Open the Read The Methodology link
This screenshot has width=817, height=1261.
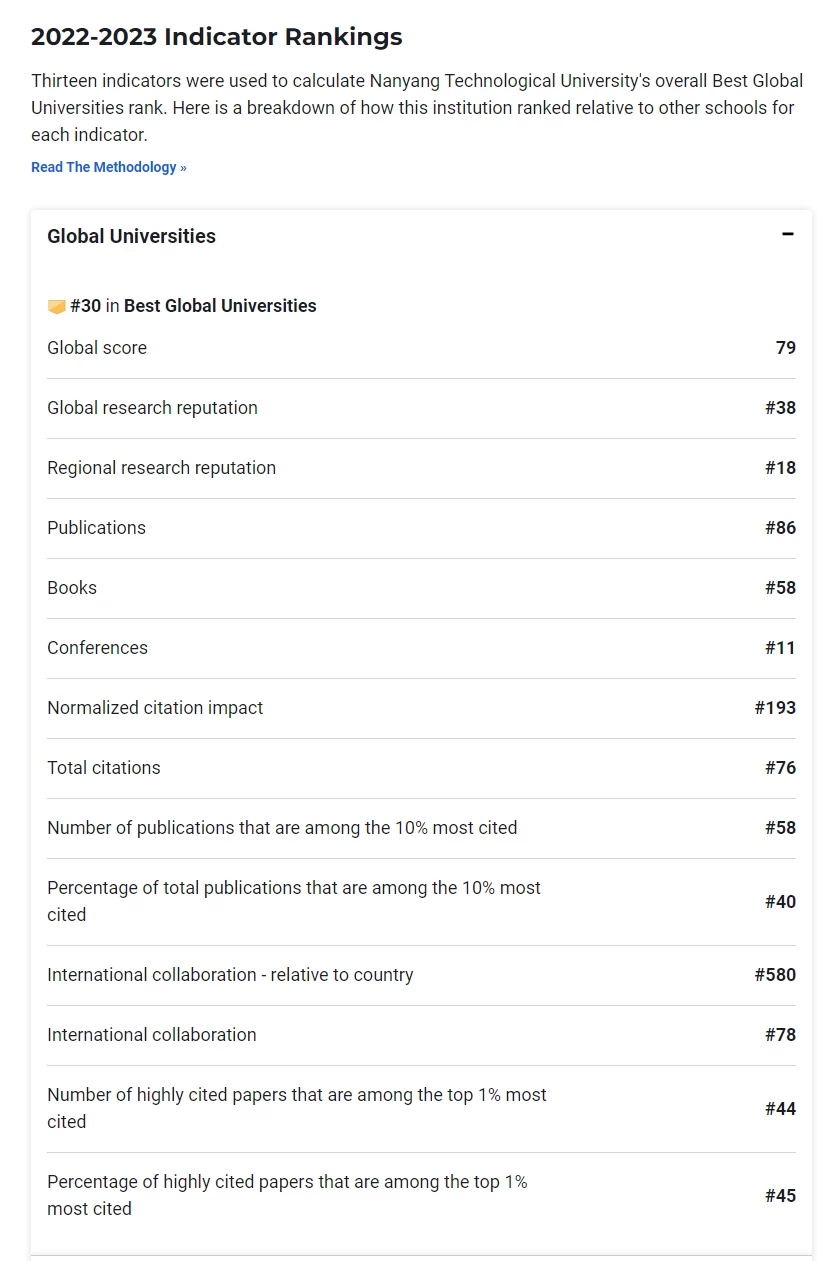pos(108,167)
